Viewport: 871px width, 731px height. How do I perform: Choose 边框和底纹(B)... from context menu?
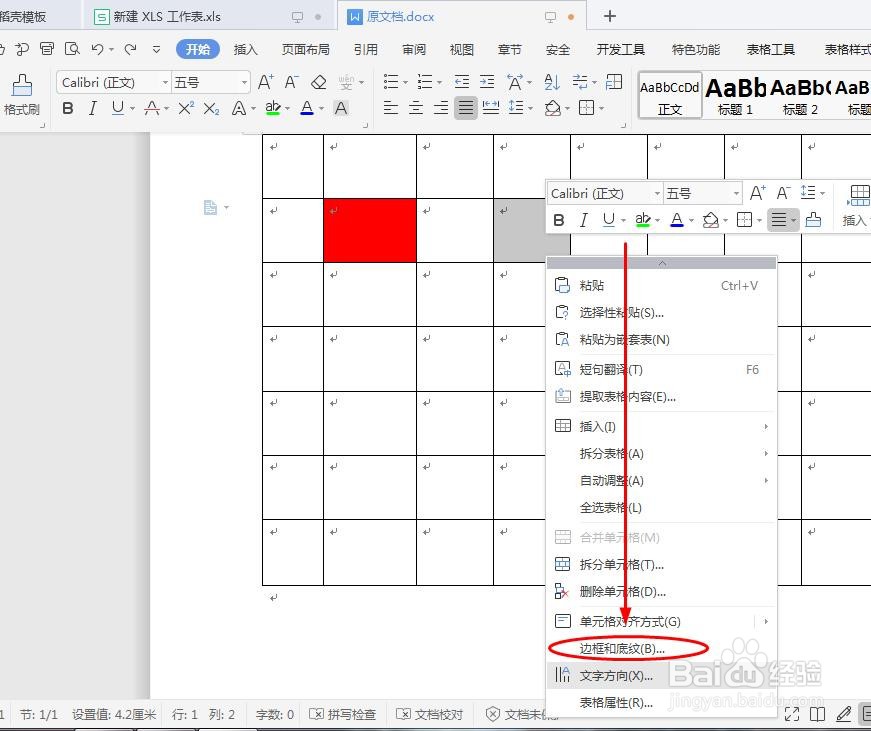click(661, 648)
